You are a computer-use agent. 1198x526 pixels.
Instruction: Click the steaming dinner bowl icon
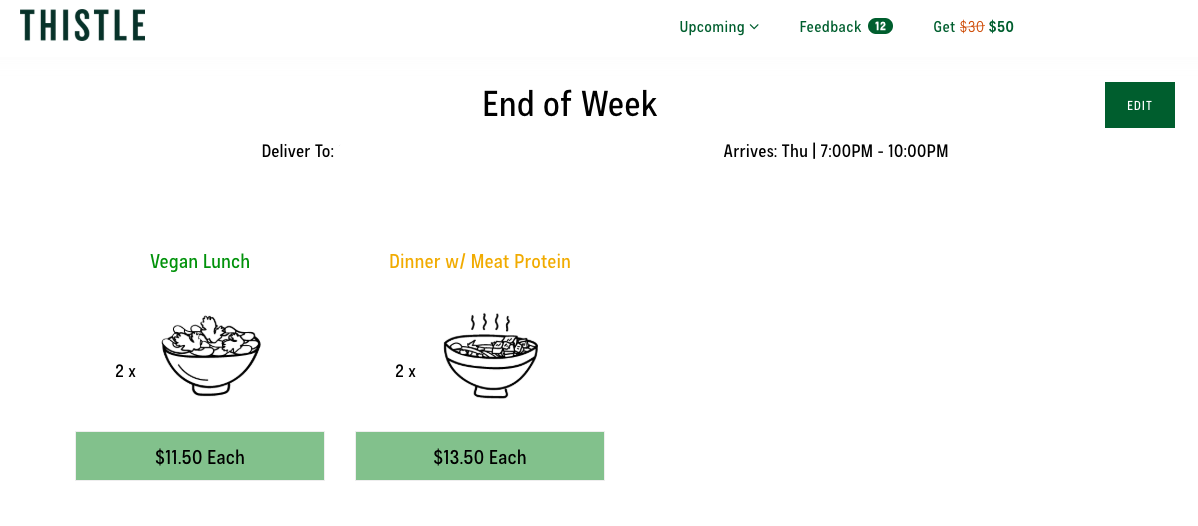[491, 356]
